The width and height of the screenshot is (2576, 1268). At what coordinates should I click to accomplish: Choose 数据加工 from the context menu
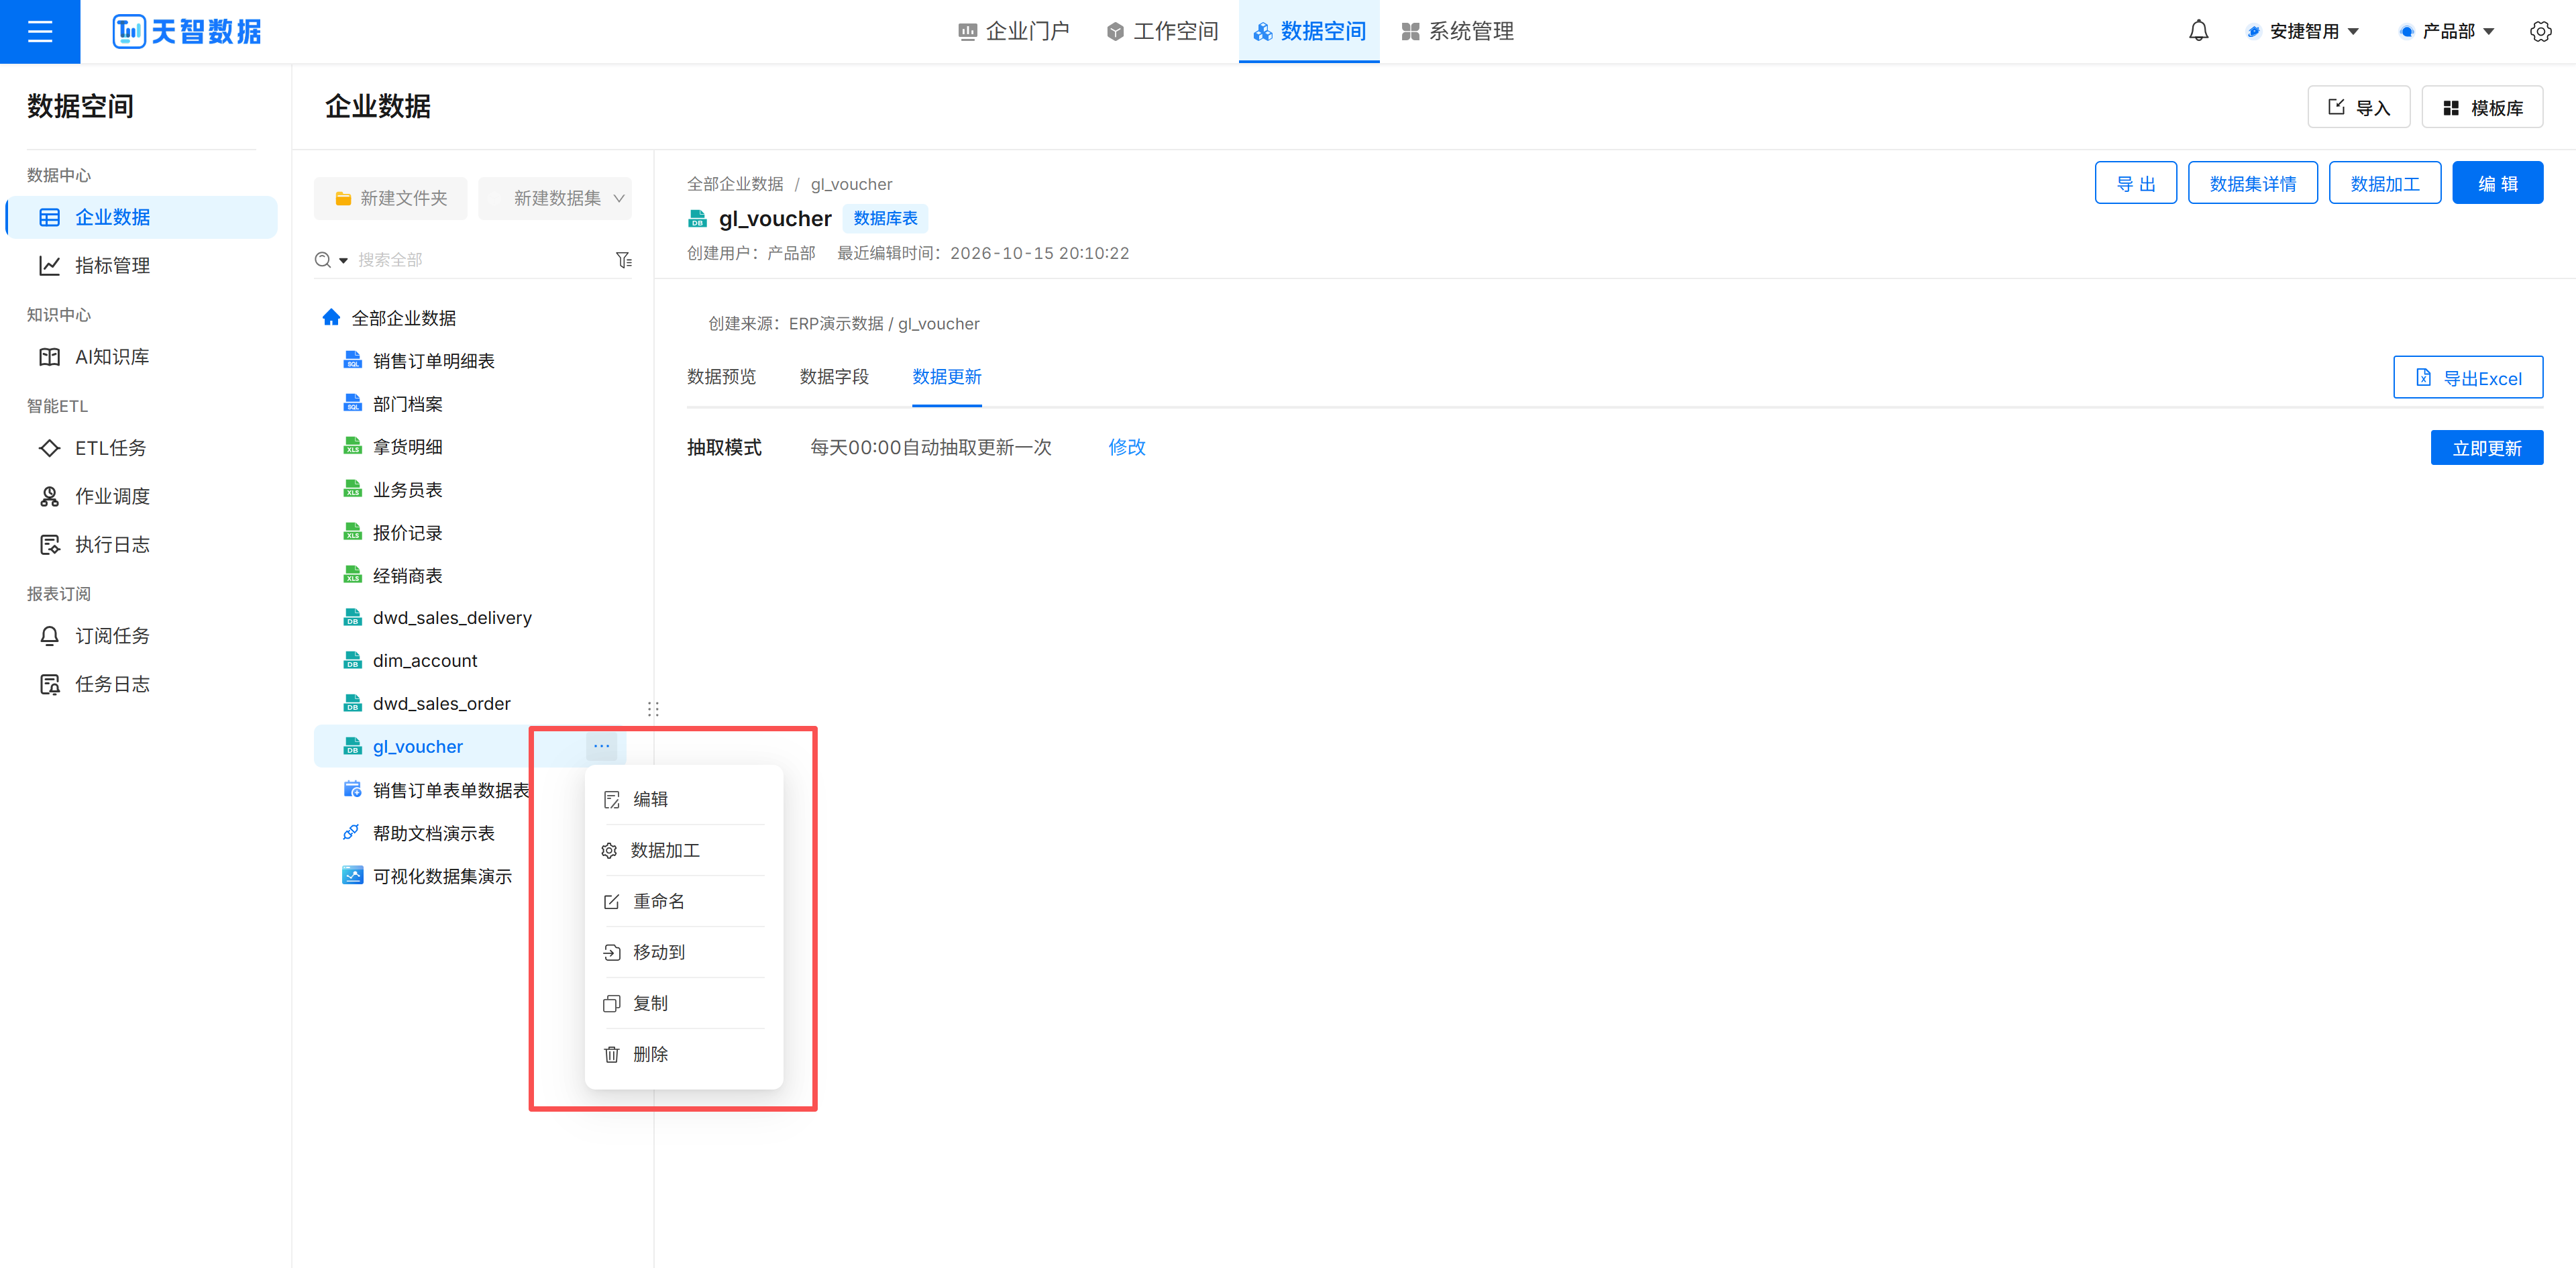pyautogui.click(x=684, y=850)
